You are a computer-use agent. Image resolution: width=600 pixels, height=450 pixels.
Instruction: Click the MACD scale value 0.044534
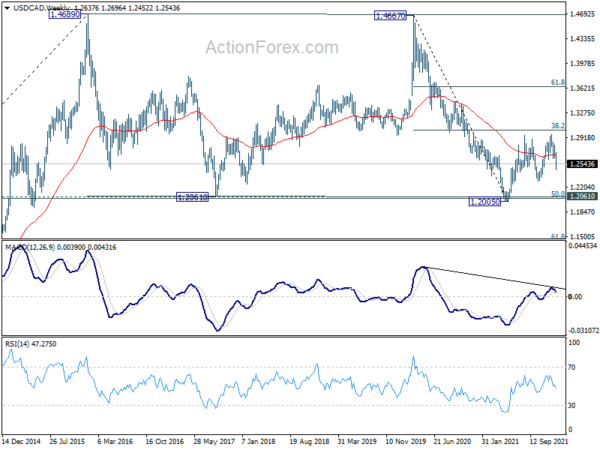(x=583, y=246)
